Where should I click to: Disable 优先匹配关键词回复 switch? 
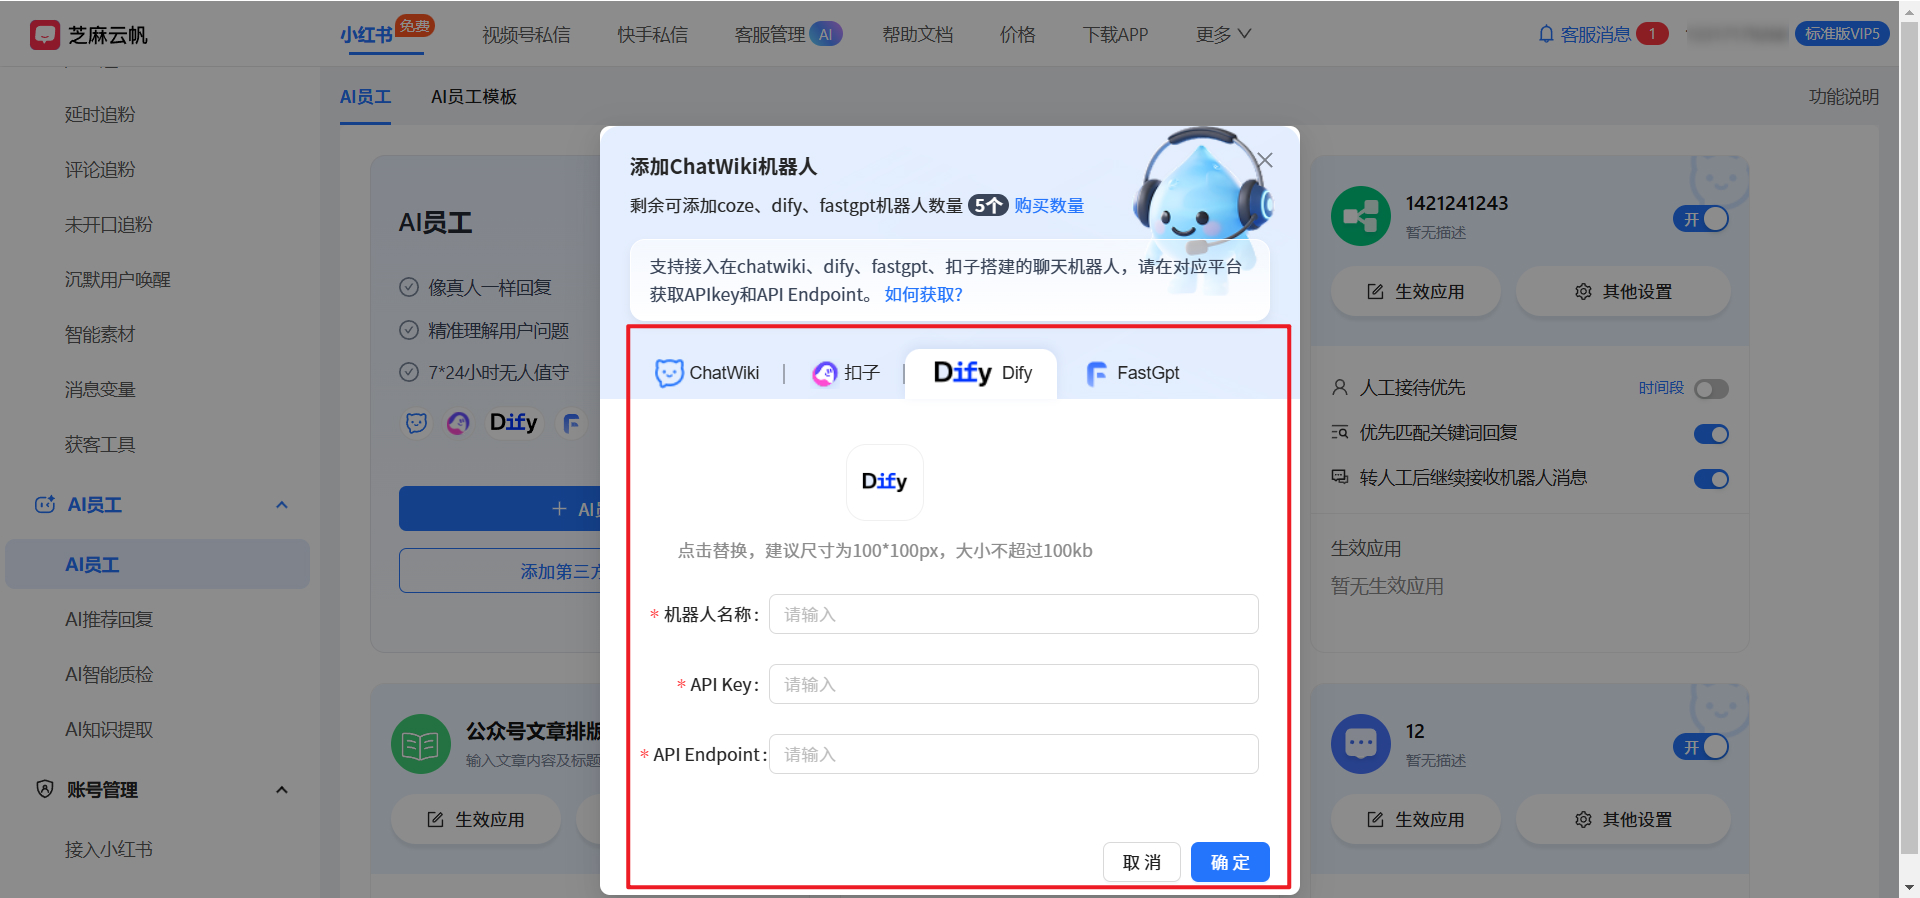click(x=1711, y=434)
